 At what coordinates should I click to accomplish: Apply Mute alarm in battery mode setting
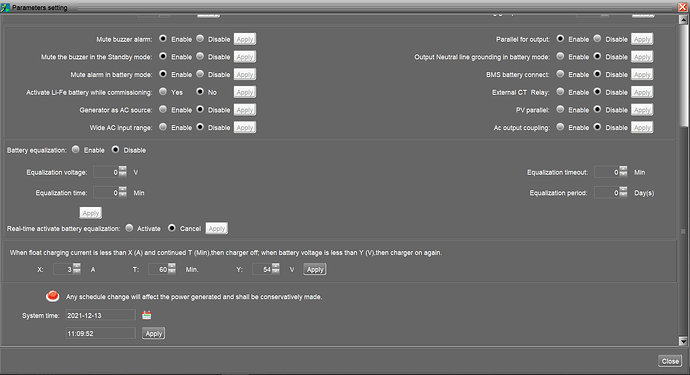(245, 74)
